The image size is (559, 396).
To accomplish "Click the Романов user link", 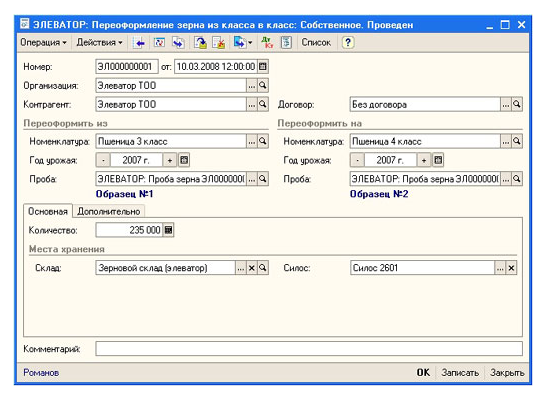I will pyautogui.click(x=41, y=373).
